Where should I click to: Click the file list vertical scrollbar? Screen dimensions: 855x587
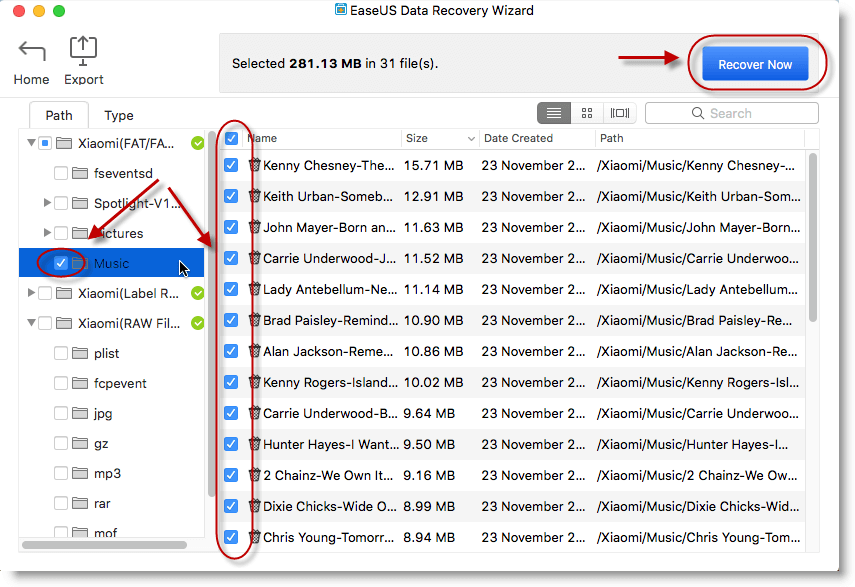812,238
